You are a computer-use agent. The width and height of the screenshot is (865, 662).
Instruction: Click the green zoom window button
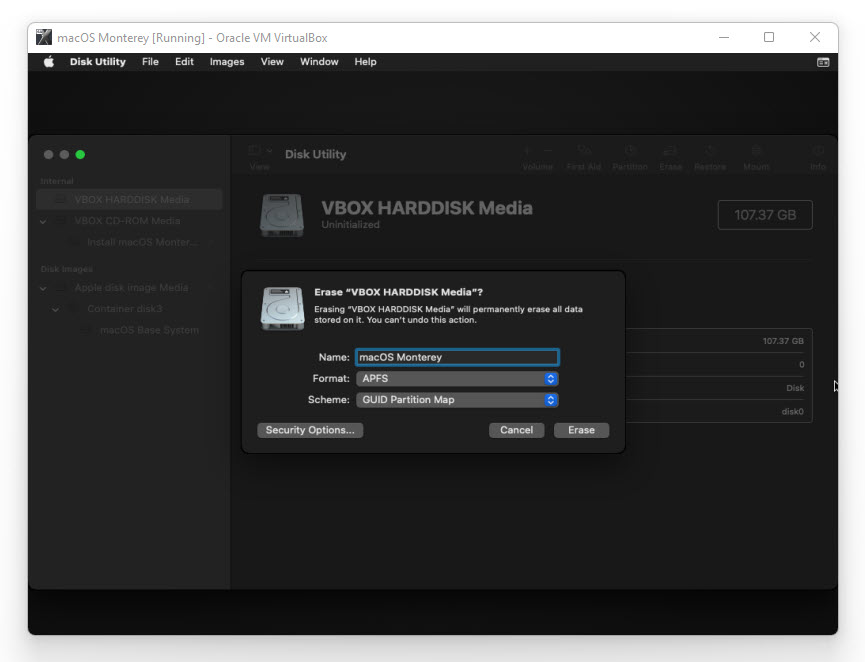(80, 154)
